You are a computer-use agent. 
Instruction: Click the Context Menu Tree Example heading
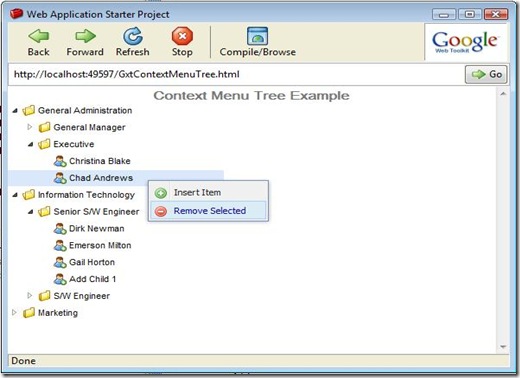(252, 96)
